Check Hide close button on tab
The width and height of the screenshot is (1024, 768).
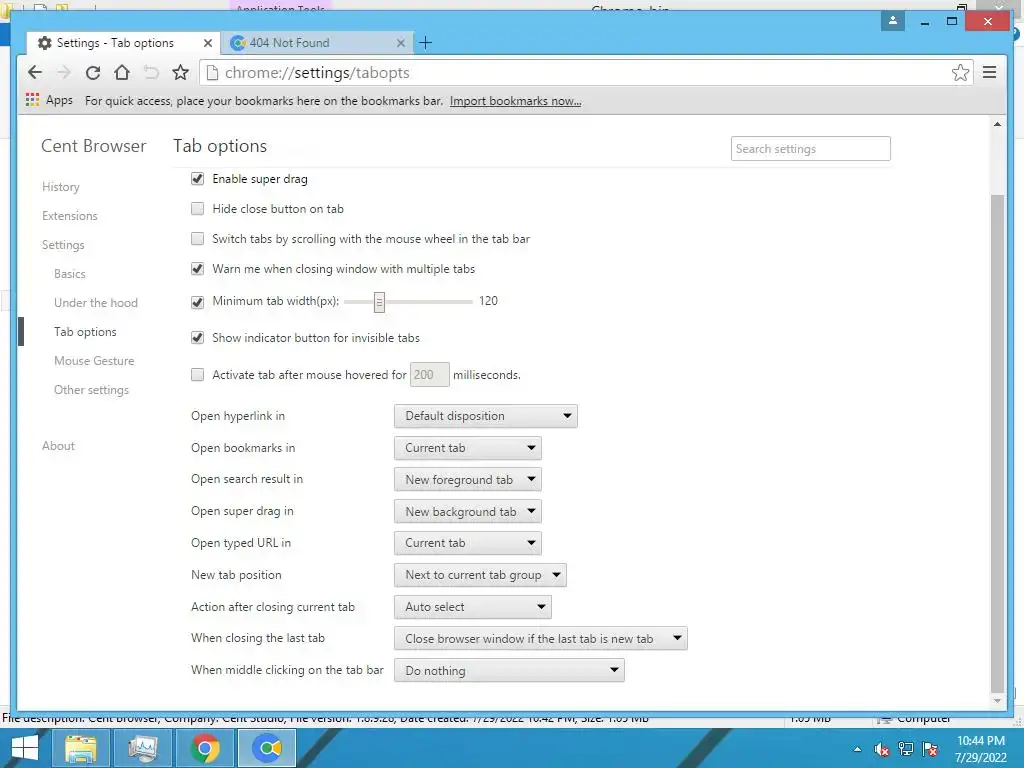pyautogui.click(x=197, y=208)
